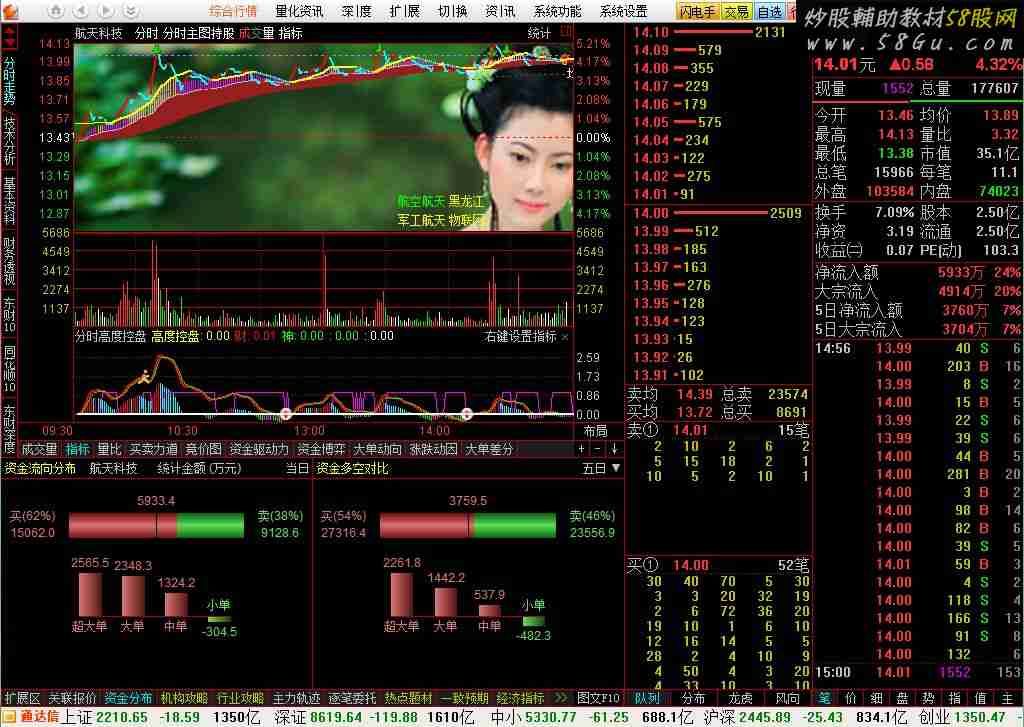Open the 扩展 menu
The image size is (1024, 727).
[x=404, y=11]
